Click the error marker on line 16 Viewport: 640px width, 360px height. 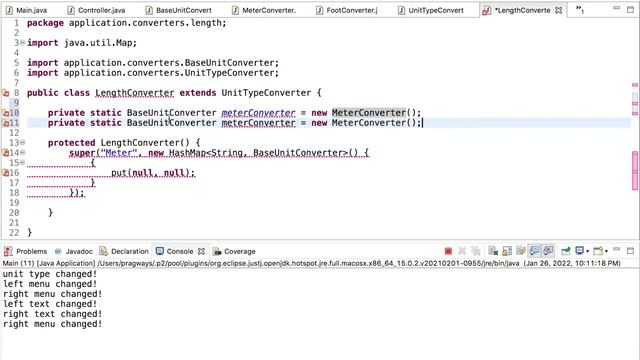pos(5,173)
